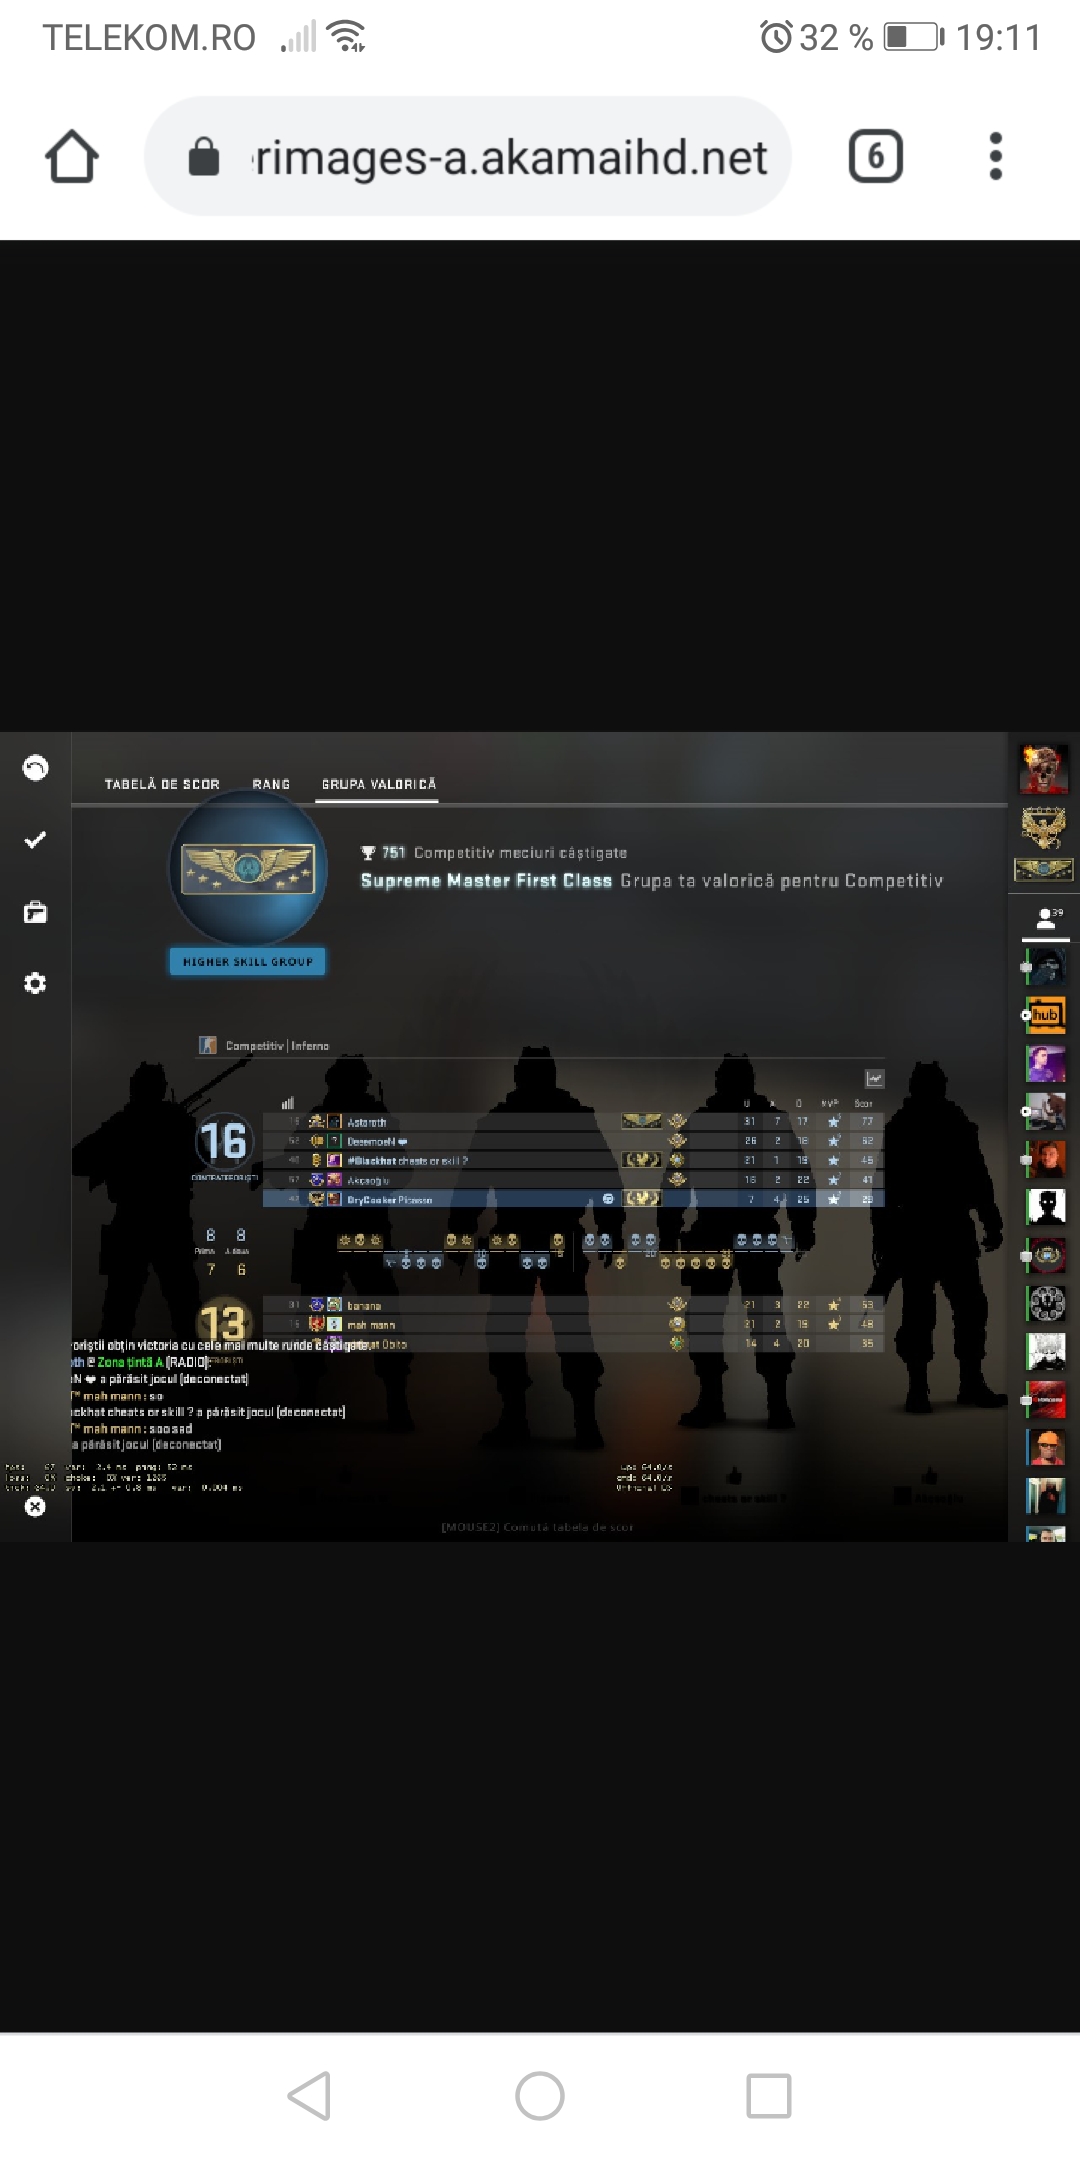Click the mah mann : soosad chat message
Image resolution: width=1080 pixels, height=2160 pixels.
132,1429
